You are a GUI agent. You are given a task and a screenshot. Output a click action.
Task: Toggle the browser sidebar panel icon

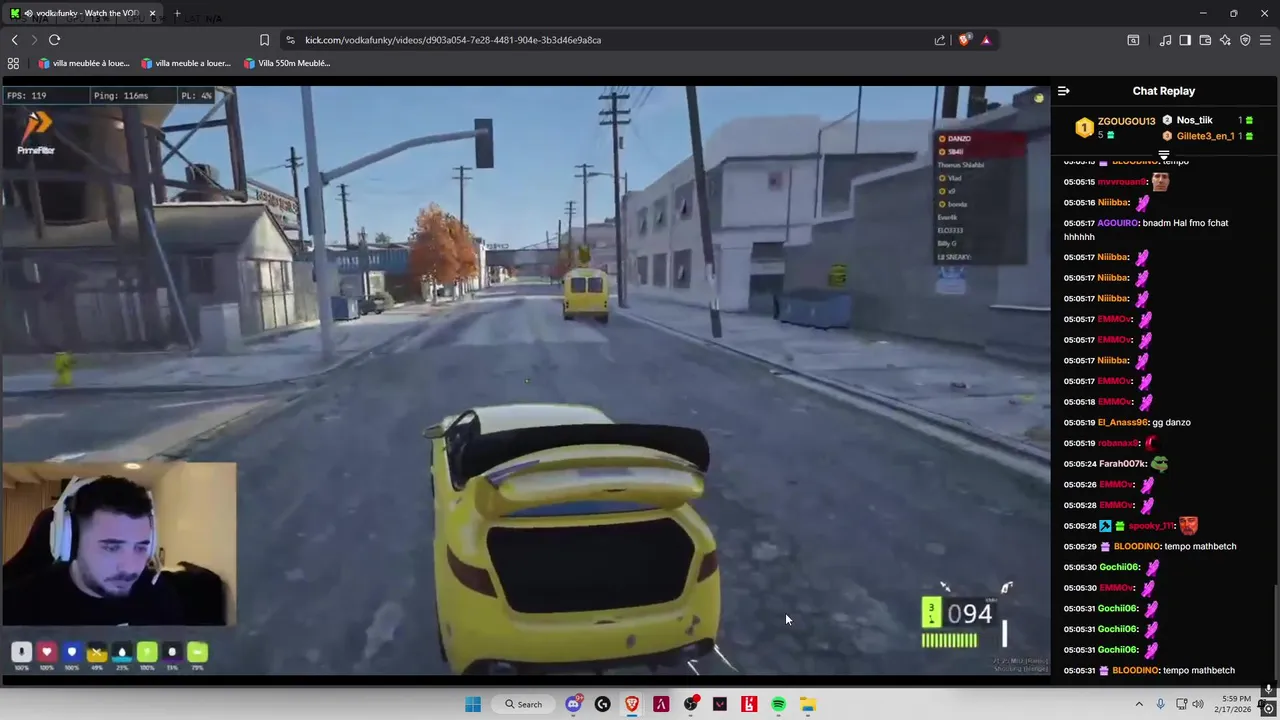(x=1185, y=40)
